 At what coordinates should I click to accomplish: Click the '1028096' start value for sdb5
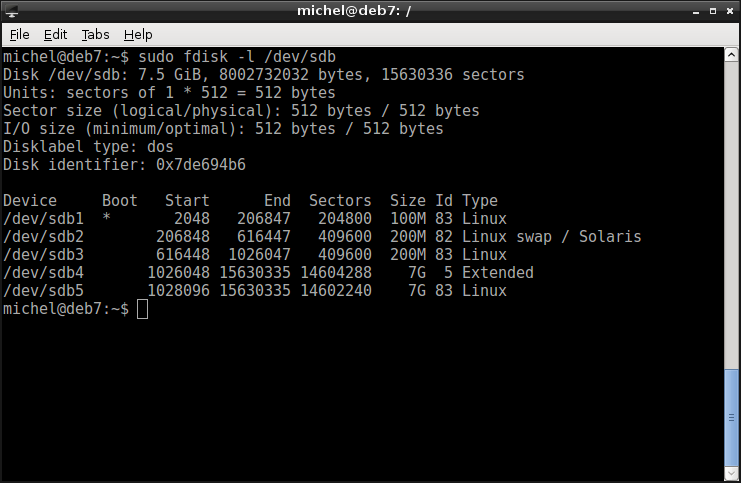pos(179,290)
